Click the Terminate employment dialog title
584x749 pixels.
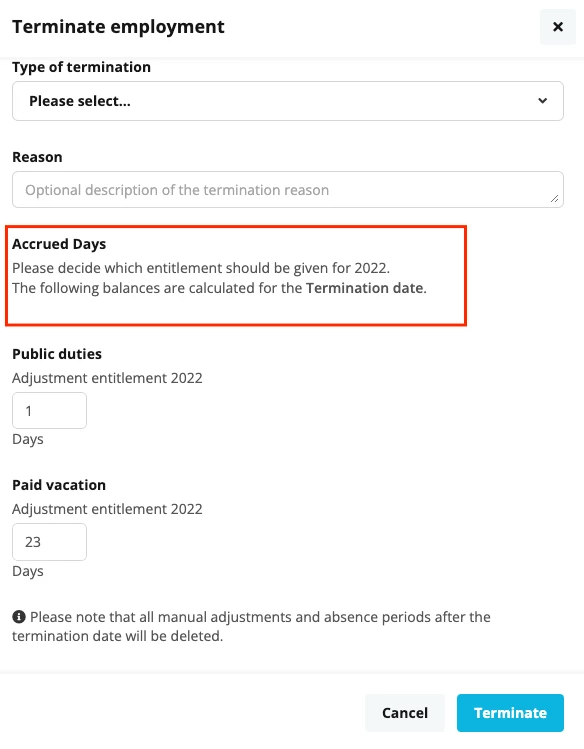pyautogui.click(x=118, y=27)
